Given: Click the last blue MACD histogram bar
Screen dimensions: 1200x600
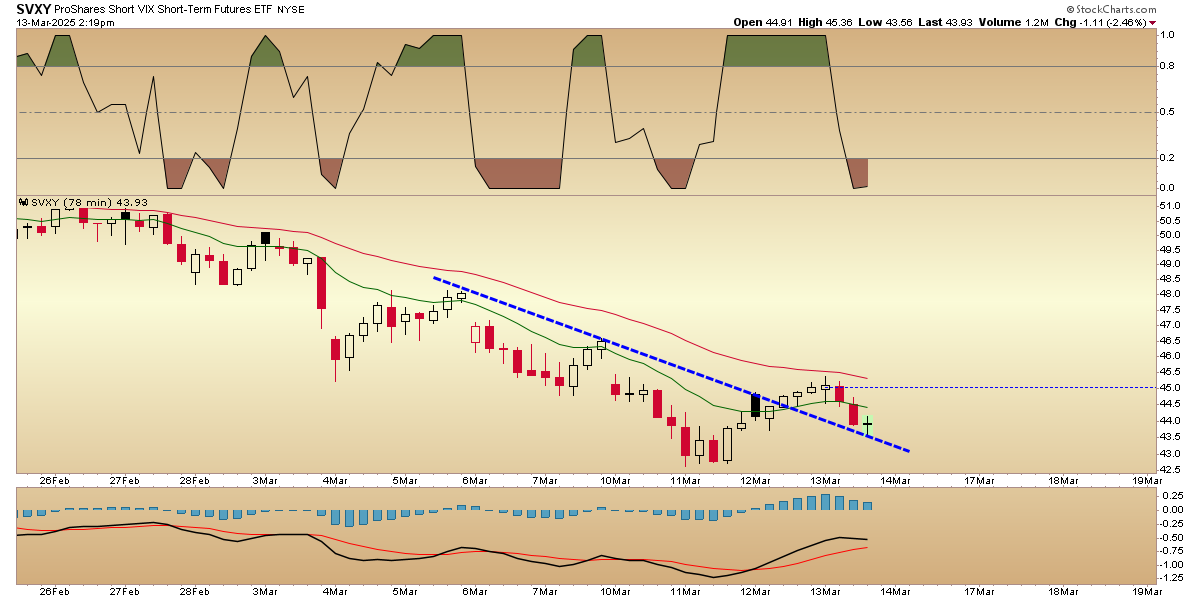Looking at the screenshot, I should tap(867, 506).
